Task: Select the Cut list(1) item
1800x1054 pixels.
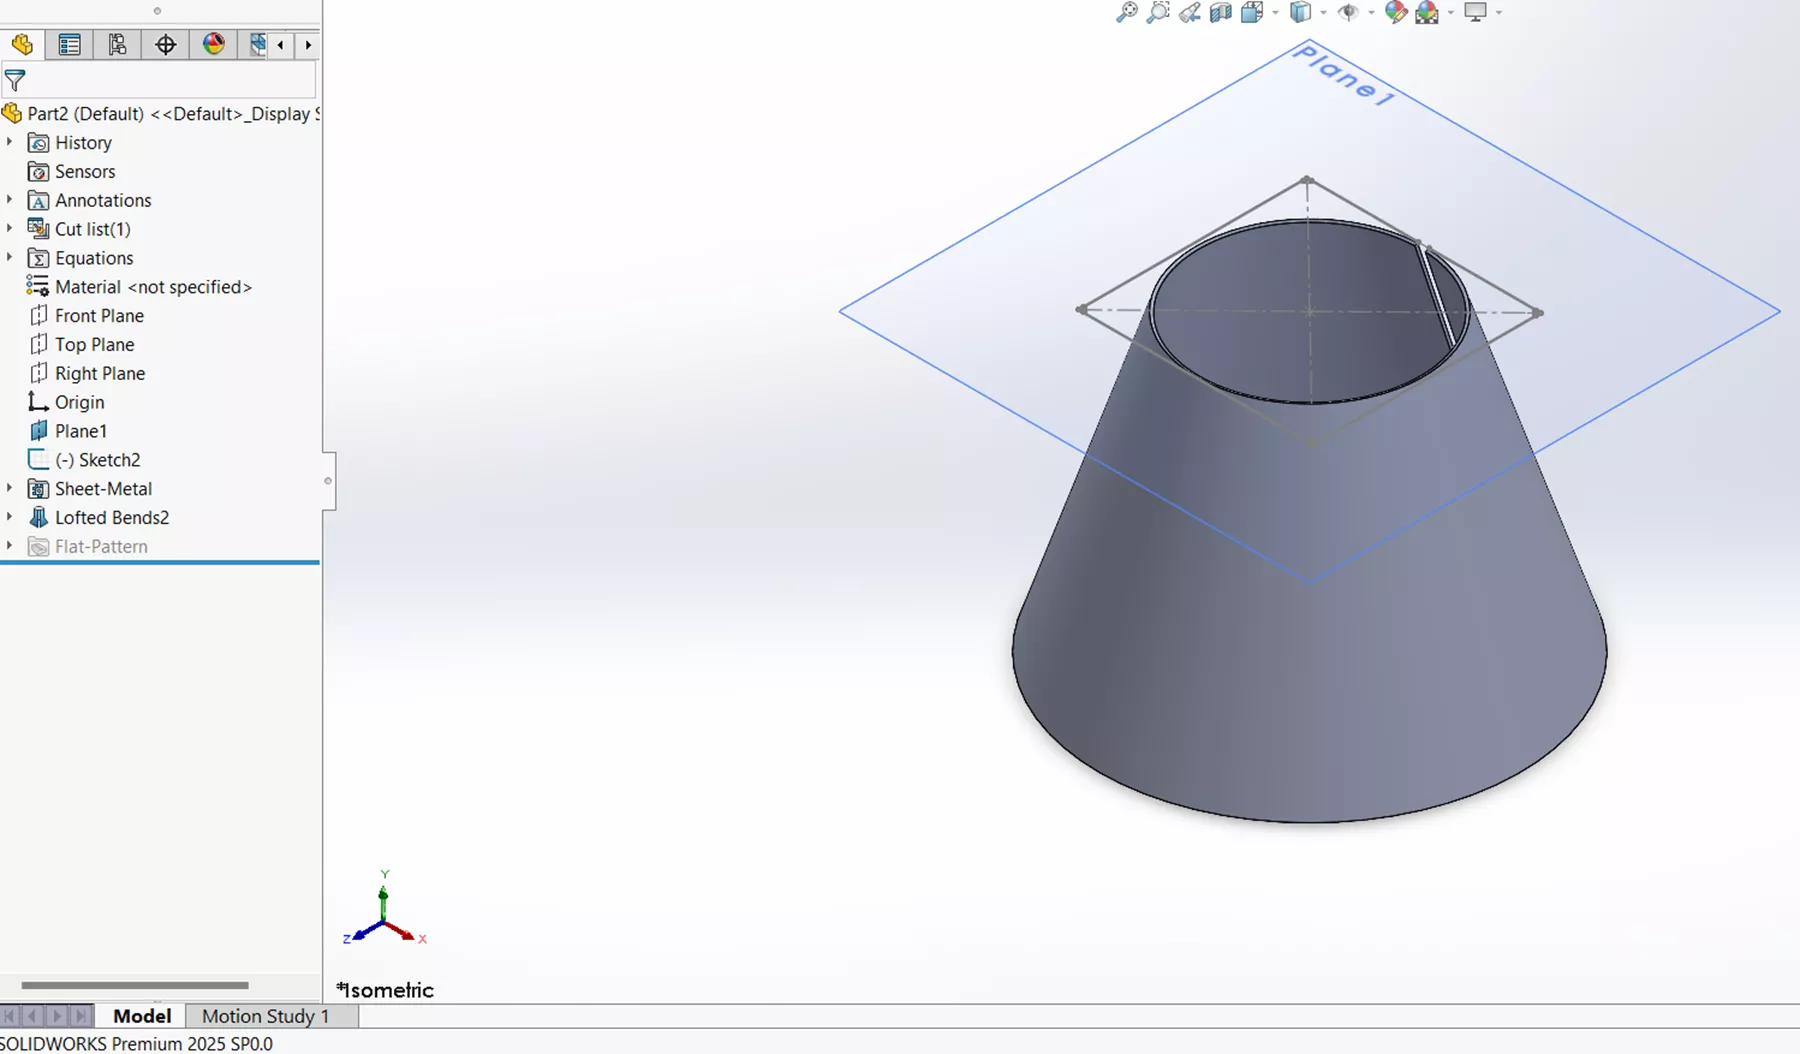Action: click(x=92, y=229)
